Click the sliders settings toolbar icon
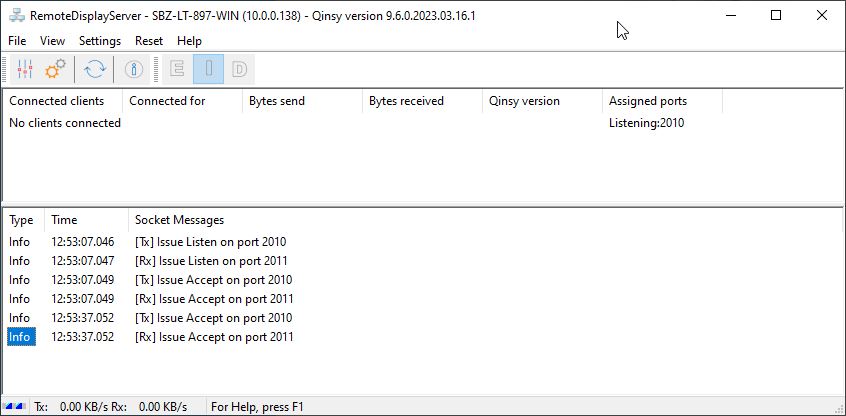Viewport: 846px width, 416px height. coord(26,69)
